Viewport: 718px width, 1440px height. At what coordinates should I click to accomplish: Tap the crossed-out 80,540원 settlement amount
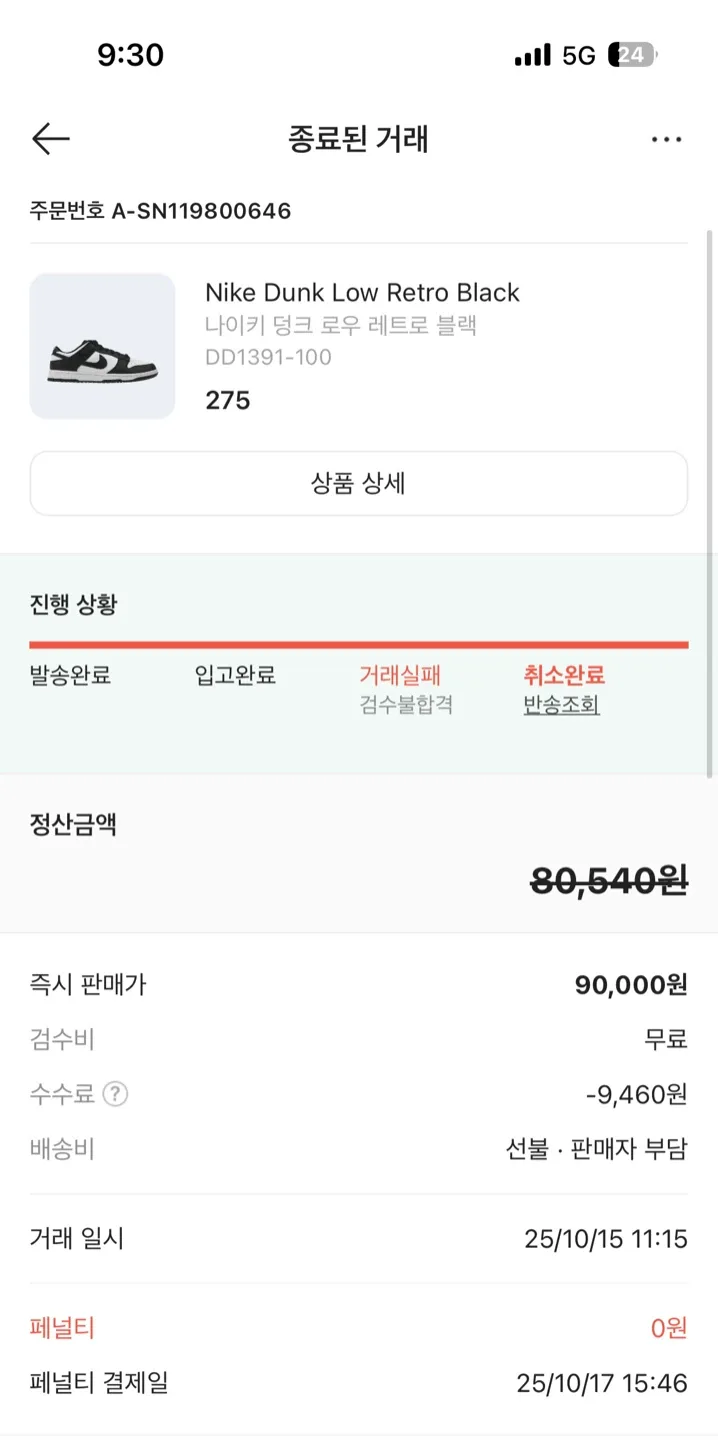(608, 880)
